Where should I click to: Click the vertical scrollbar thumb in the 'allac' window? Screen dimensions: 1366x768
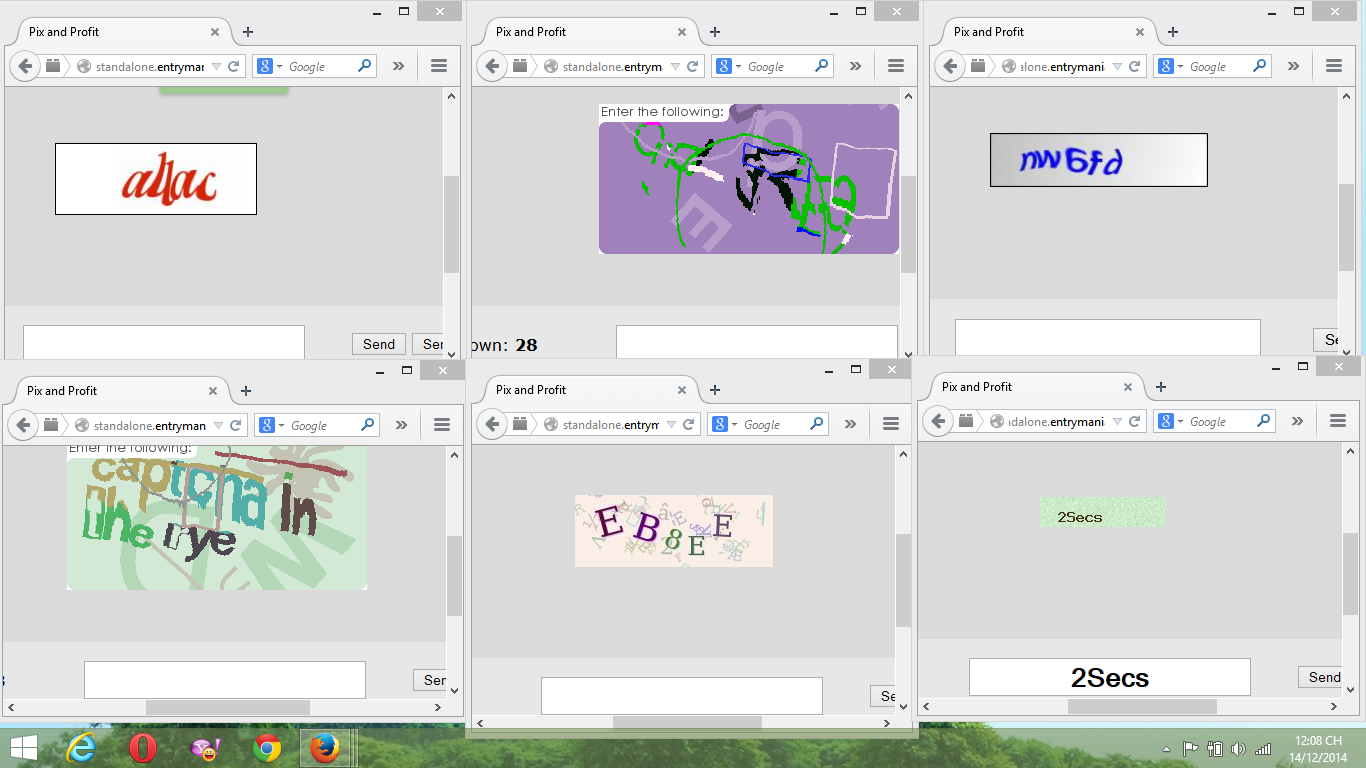click(451, 224)
